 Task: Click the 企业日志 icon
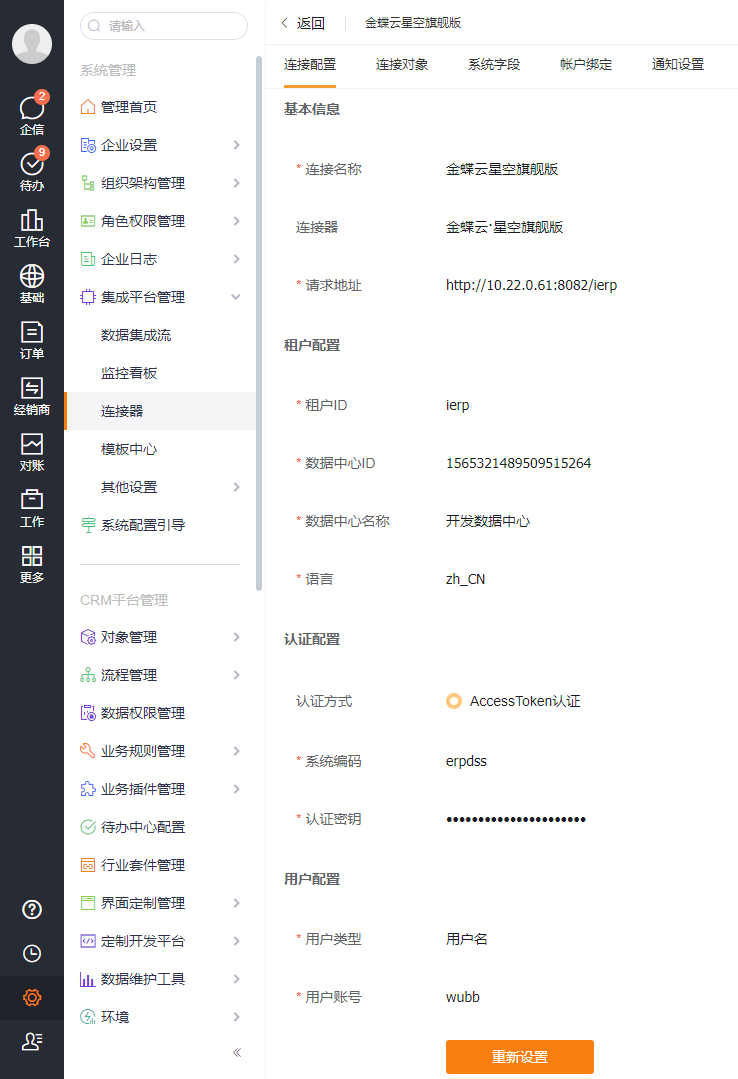pos(87,259)
